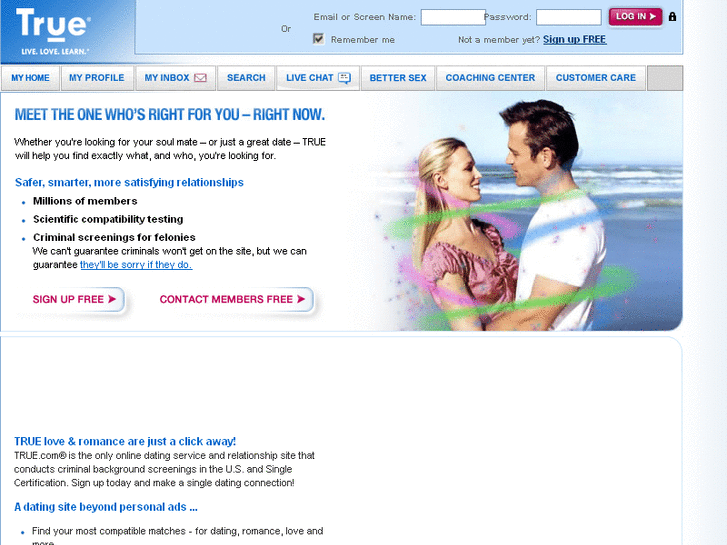
Task: Click the Meet The One Who's Right heading
Action: [170, 115]
